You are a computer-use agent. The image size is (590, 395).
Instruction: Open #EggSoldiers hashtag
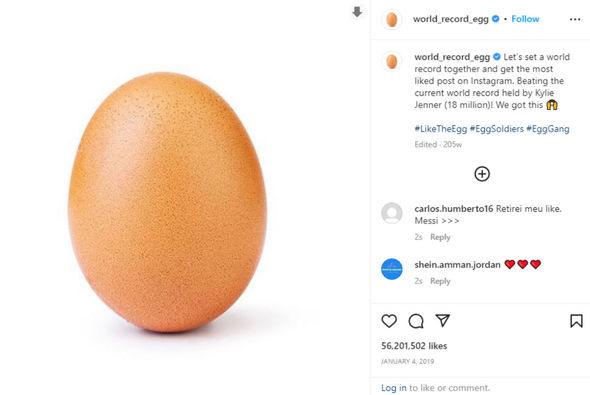[497, 129]
